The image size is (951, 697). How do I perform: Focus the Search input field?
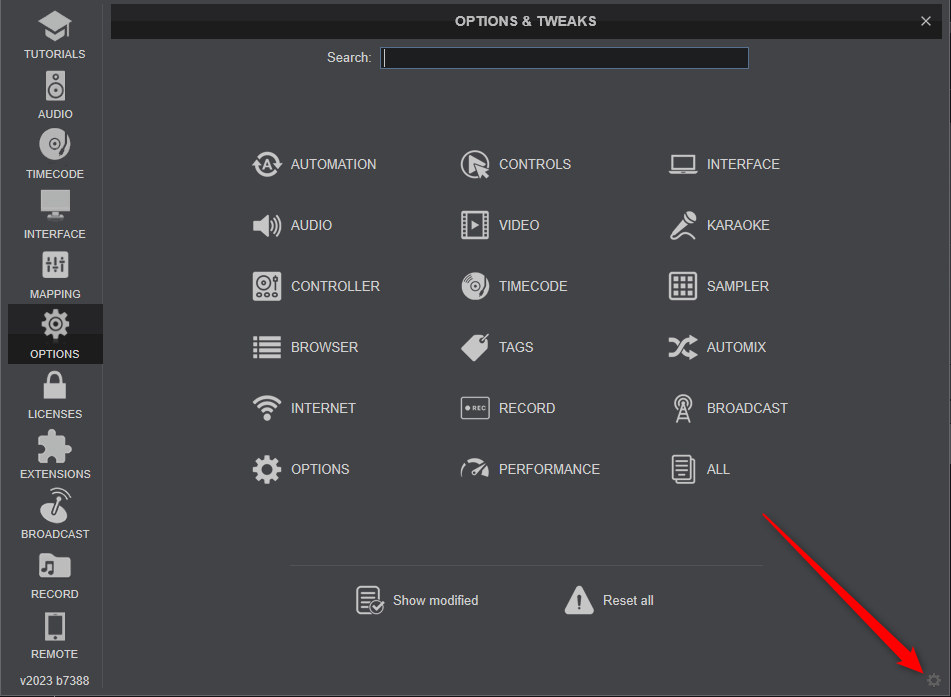pos(564,58)
